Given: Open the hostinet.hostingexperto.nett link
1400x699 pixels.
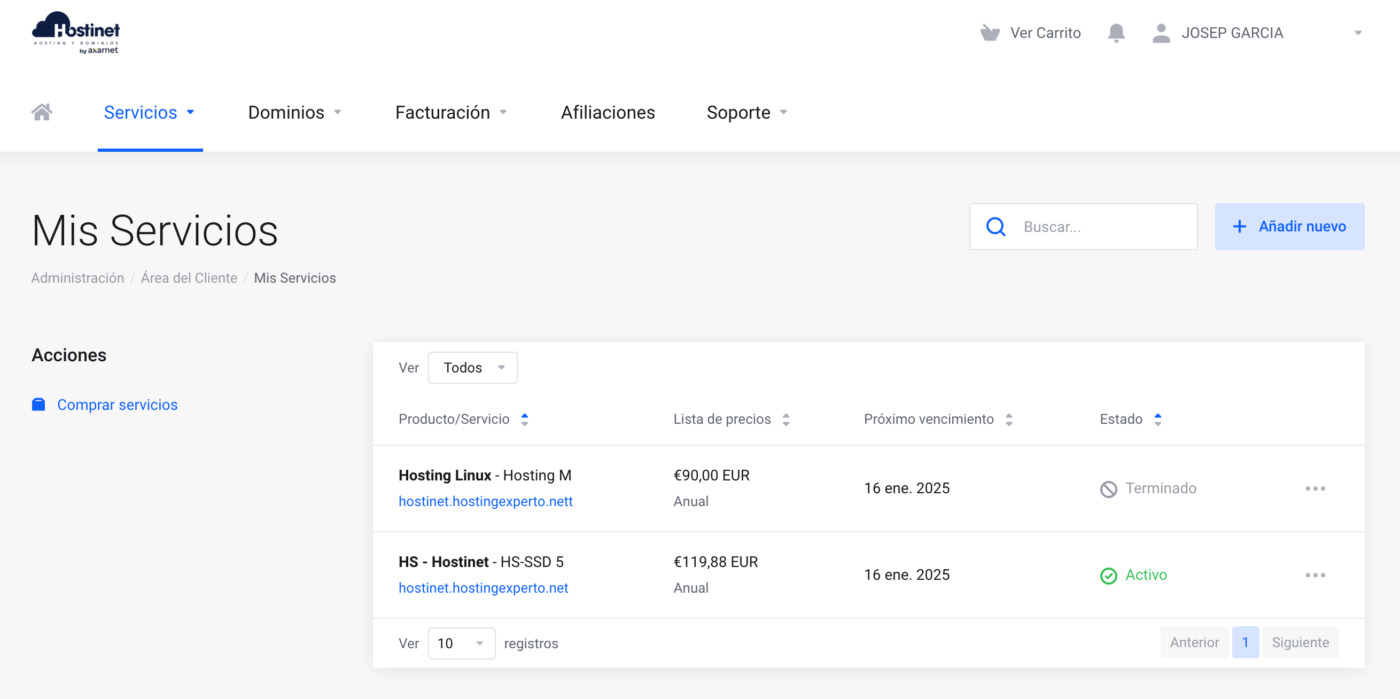Looking at the screenshot, I should coord(486,502).
